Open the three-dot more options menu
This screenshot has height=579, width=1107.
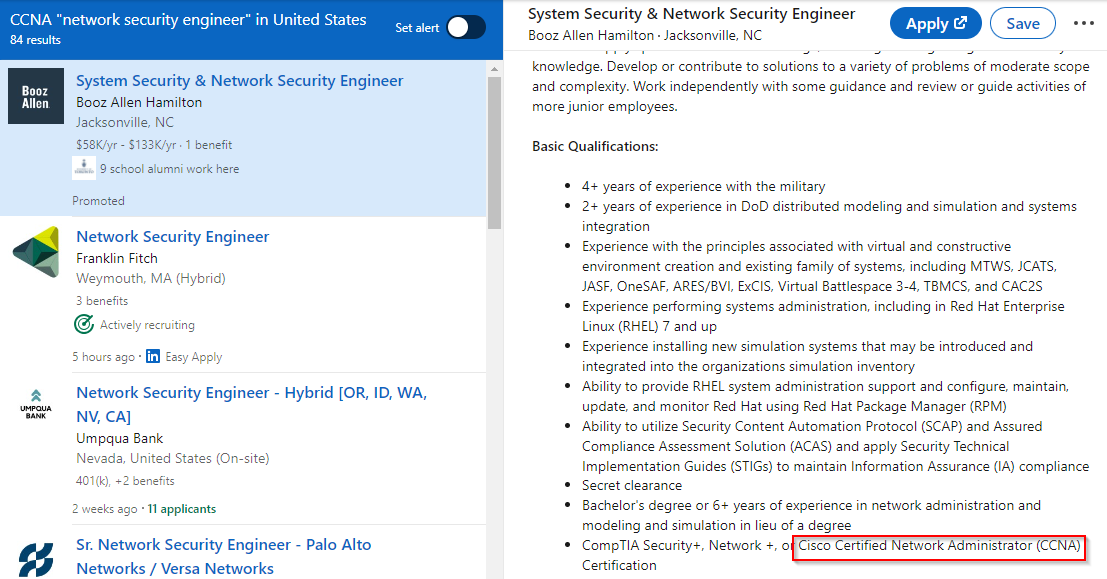point(1083,24)
